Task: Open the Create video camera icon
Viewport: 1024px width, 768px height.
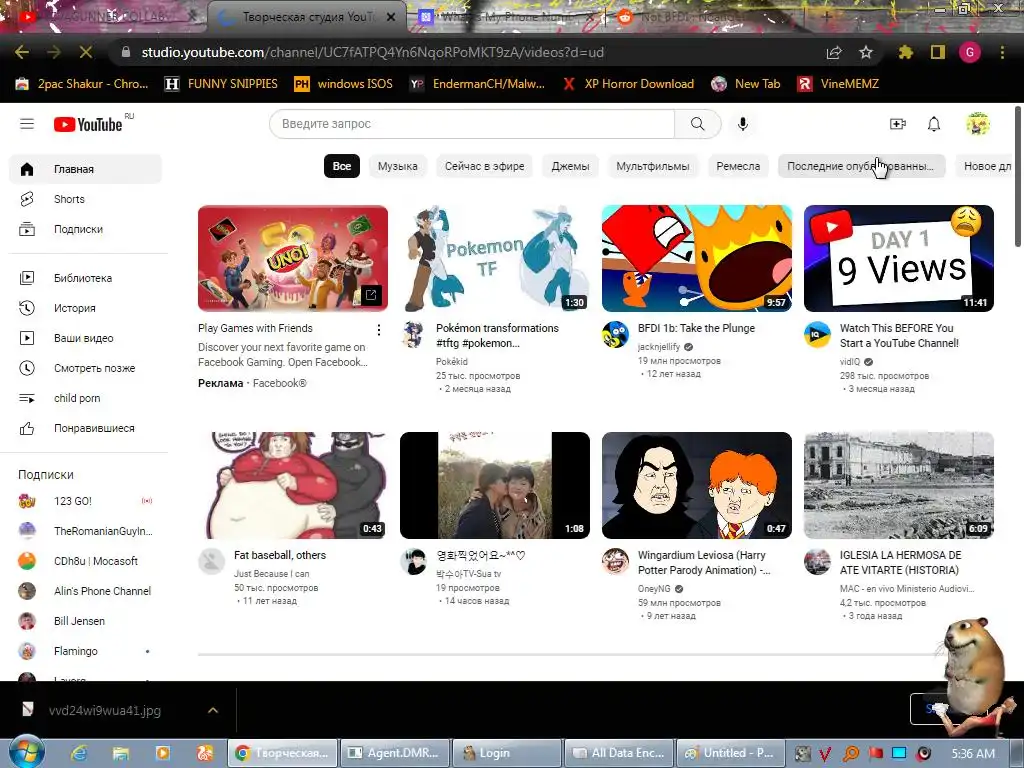Action: point(898,123)
